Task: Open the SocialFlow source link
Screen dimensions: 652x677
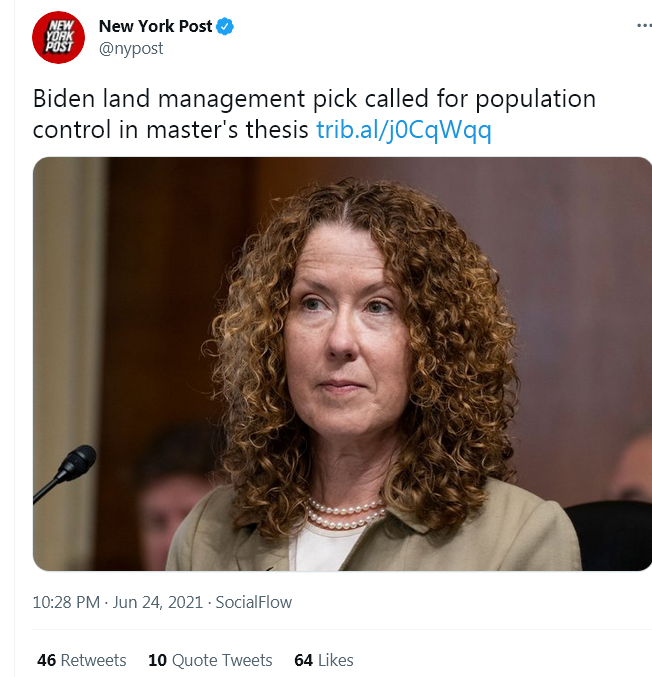Action: (253, 602)
